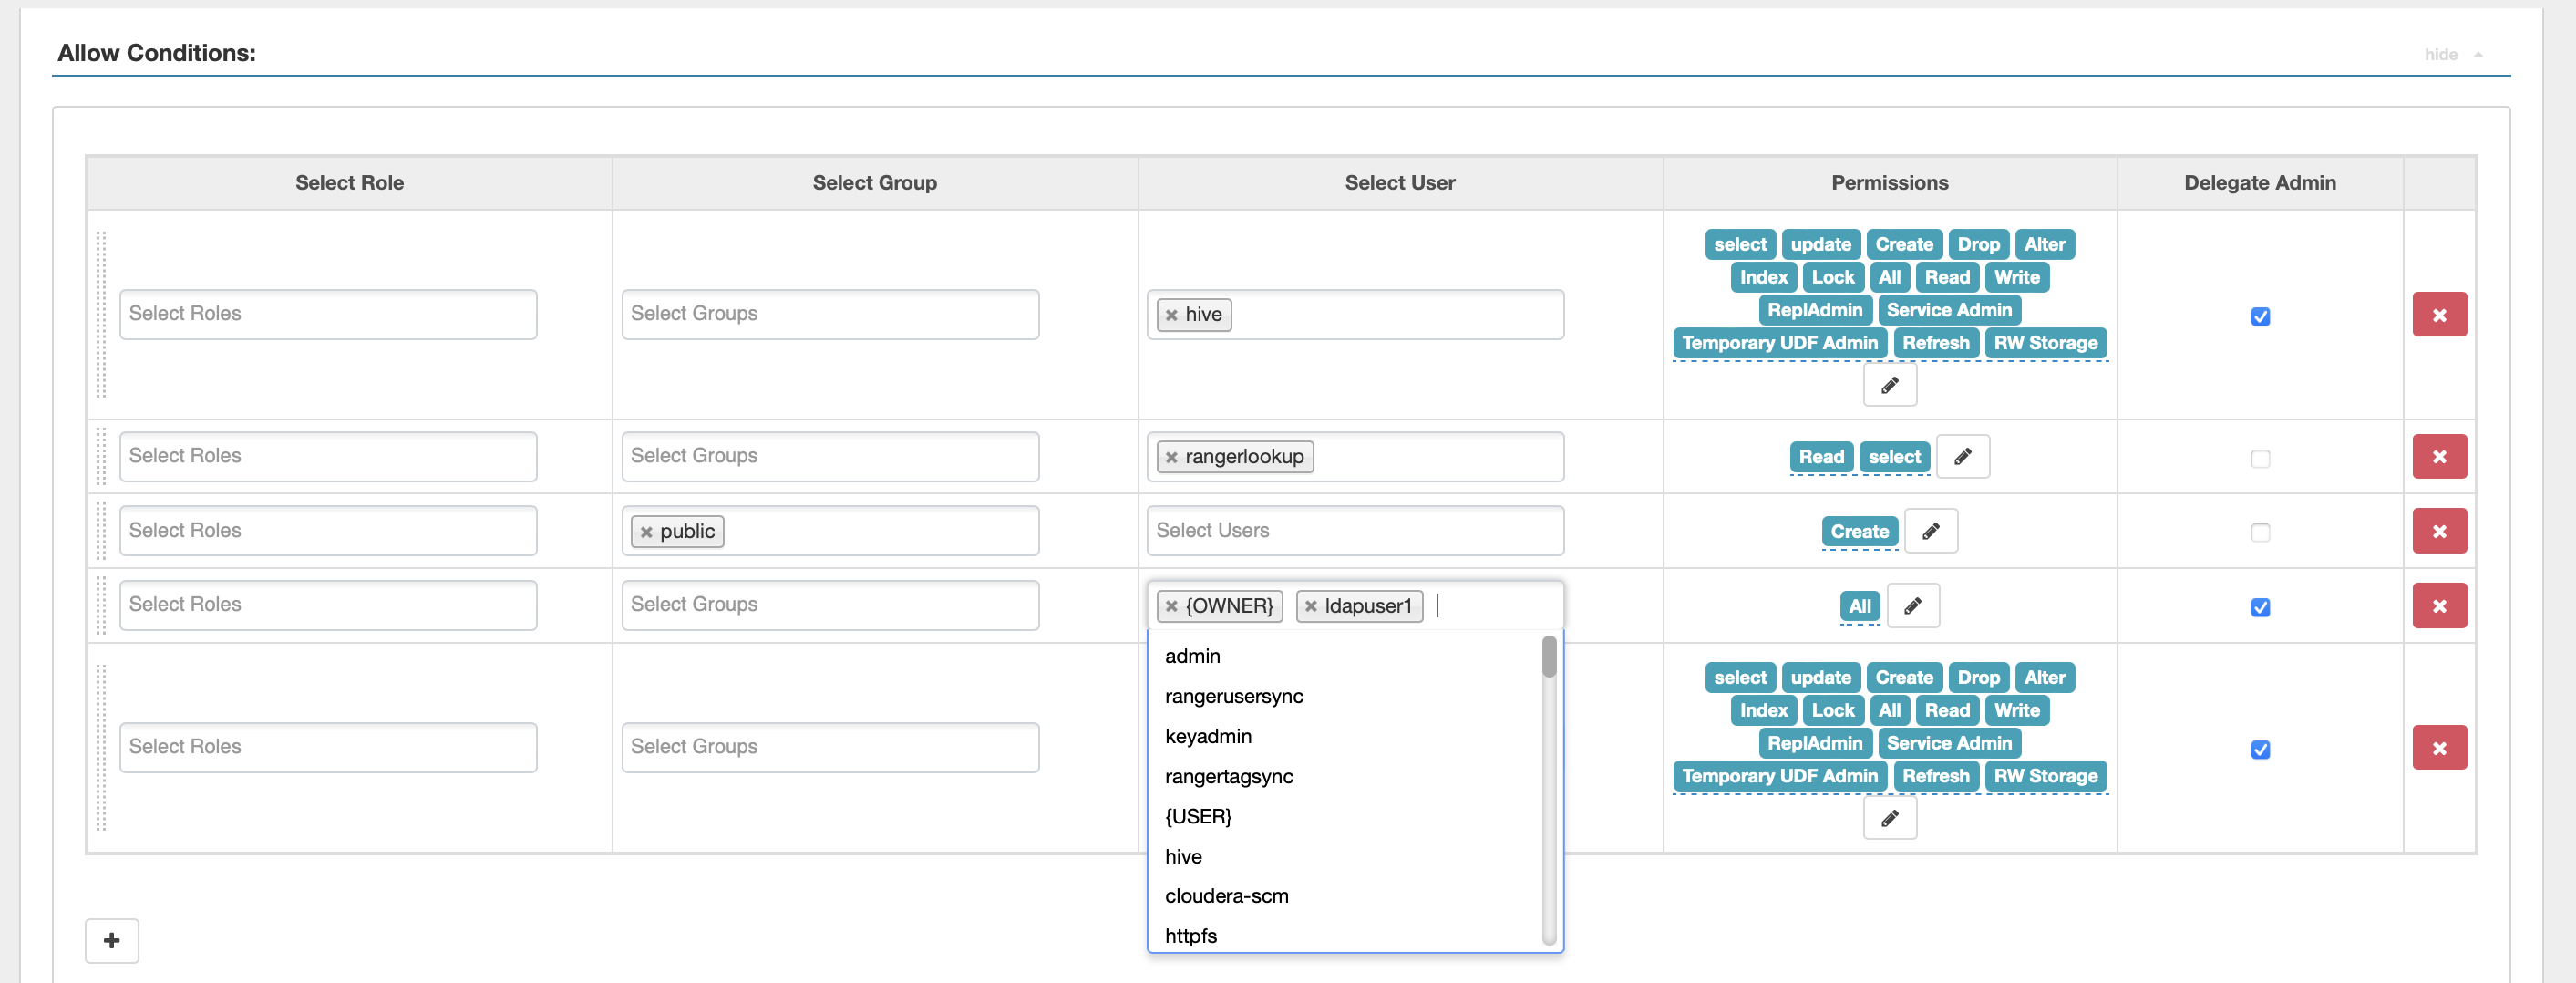Remove the rangerlookup condition row
Screen dimensions: 2576x983
[x=2438, y=457]
